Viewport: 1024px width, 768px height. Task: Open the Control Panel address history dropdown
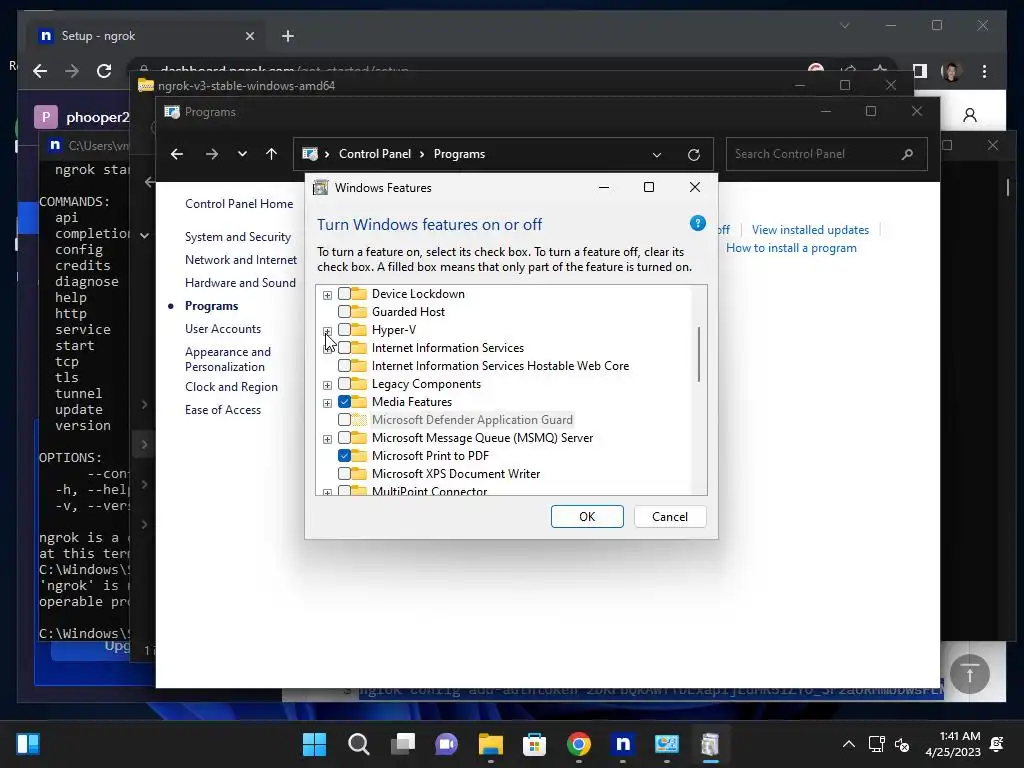click(657, 154)
